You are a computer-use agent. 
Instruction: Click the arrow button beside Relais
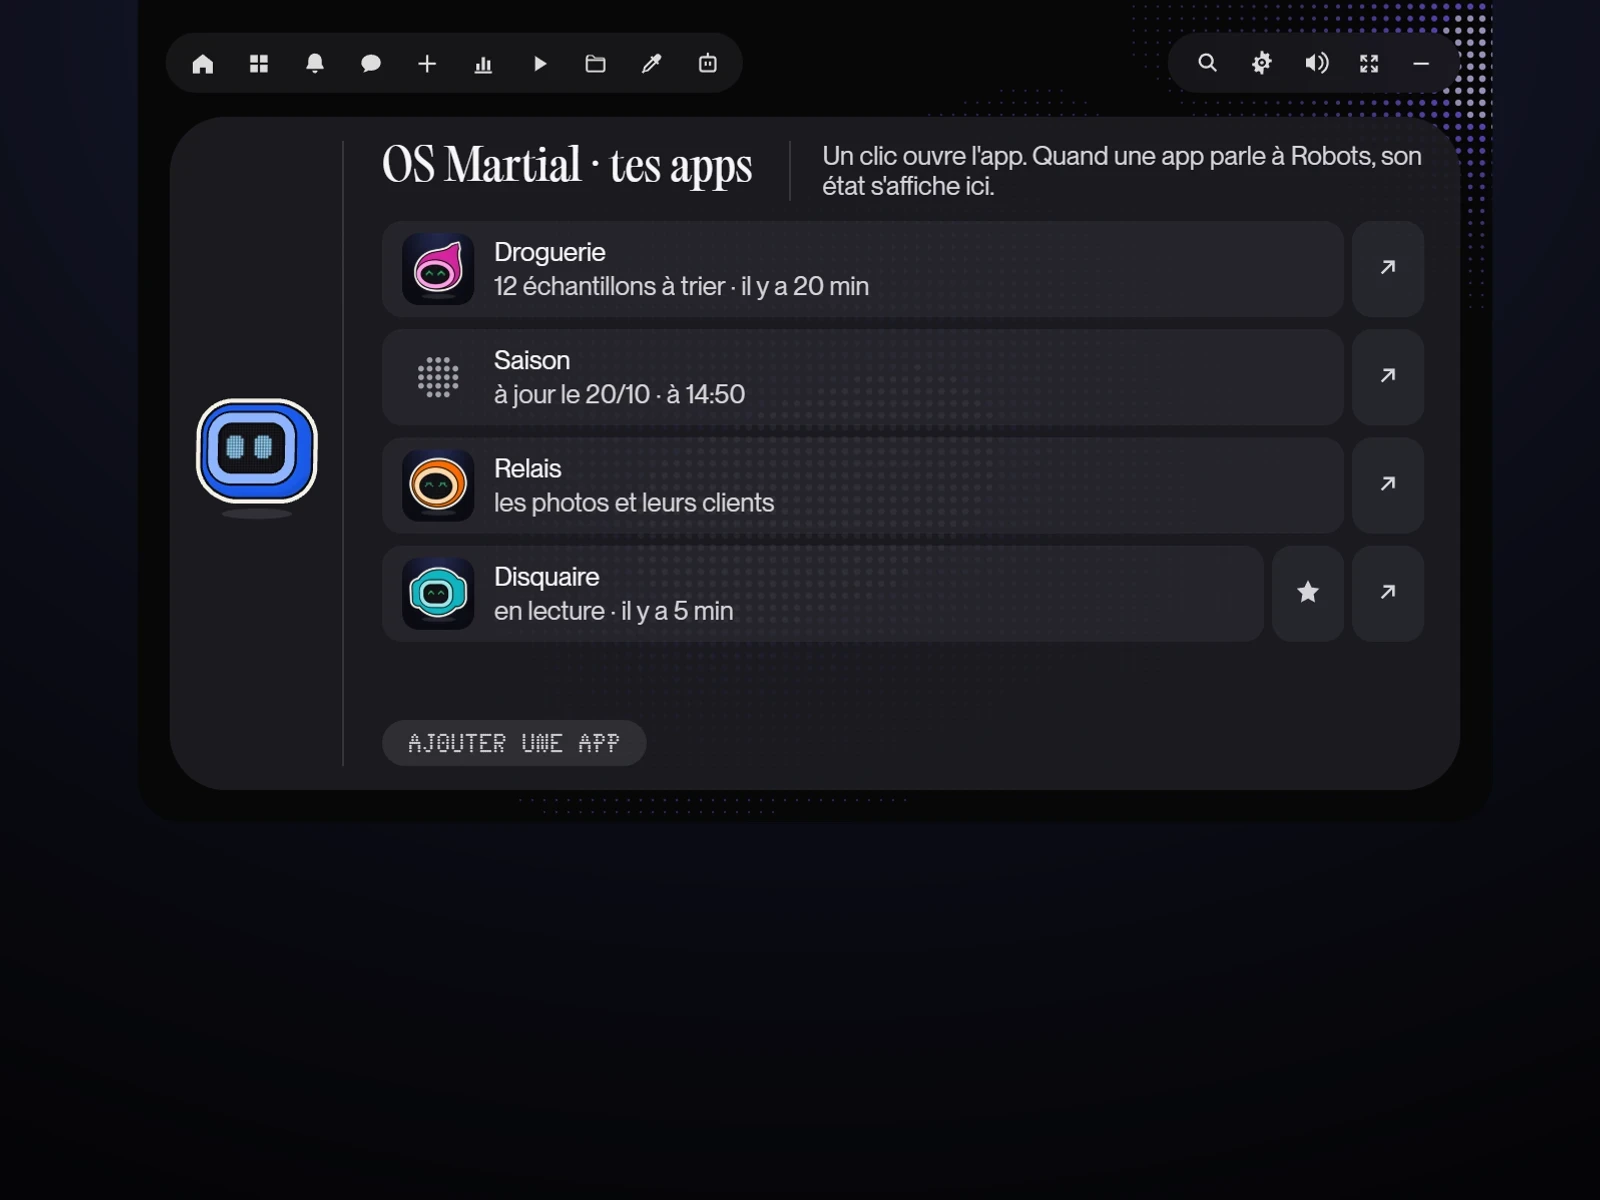(x=1388, y=485)
